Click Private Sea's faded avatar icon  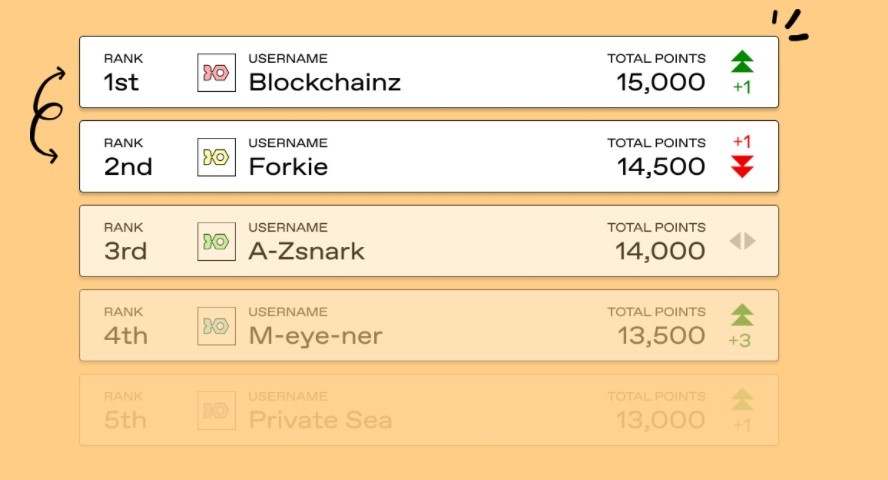click(x=216, y=411)
